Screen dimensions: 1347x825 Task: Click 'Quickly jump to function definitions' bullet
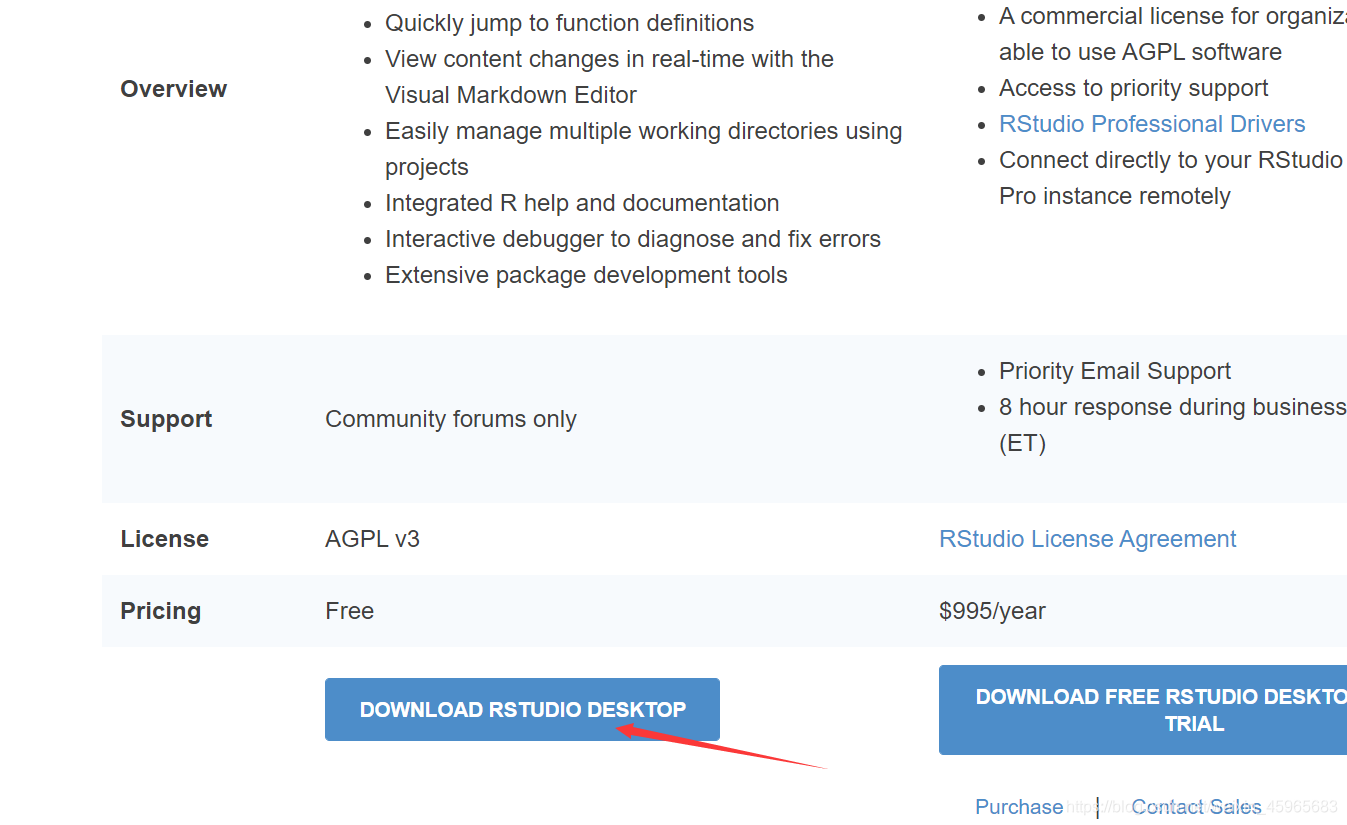[570, 23]
